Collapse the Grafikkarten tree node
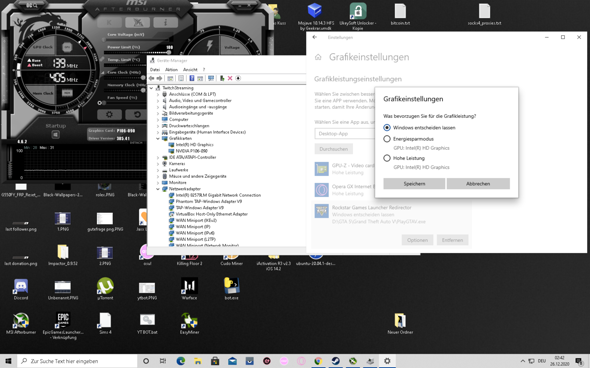Screen dimensions: 590x368 pos(158,138)
